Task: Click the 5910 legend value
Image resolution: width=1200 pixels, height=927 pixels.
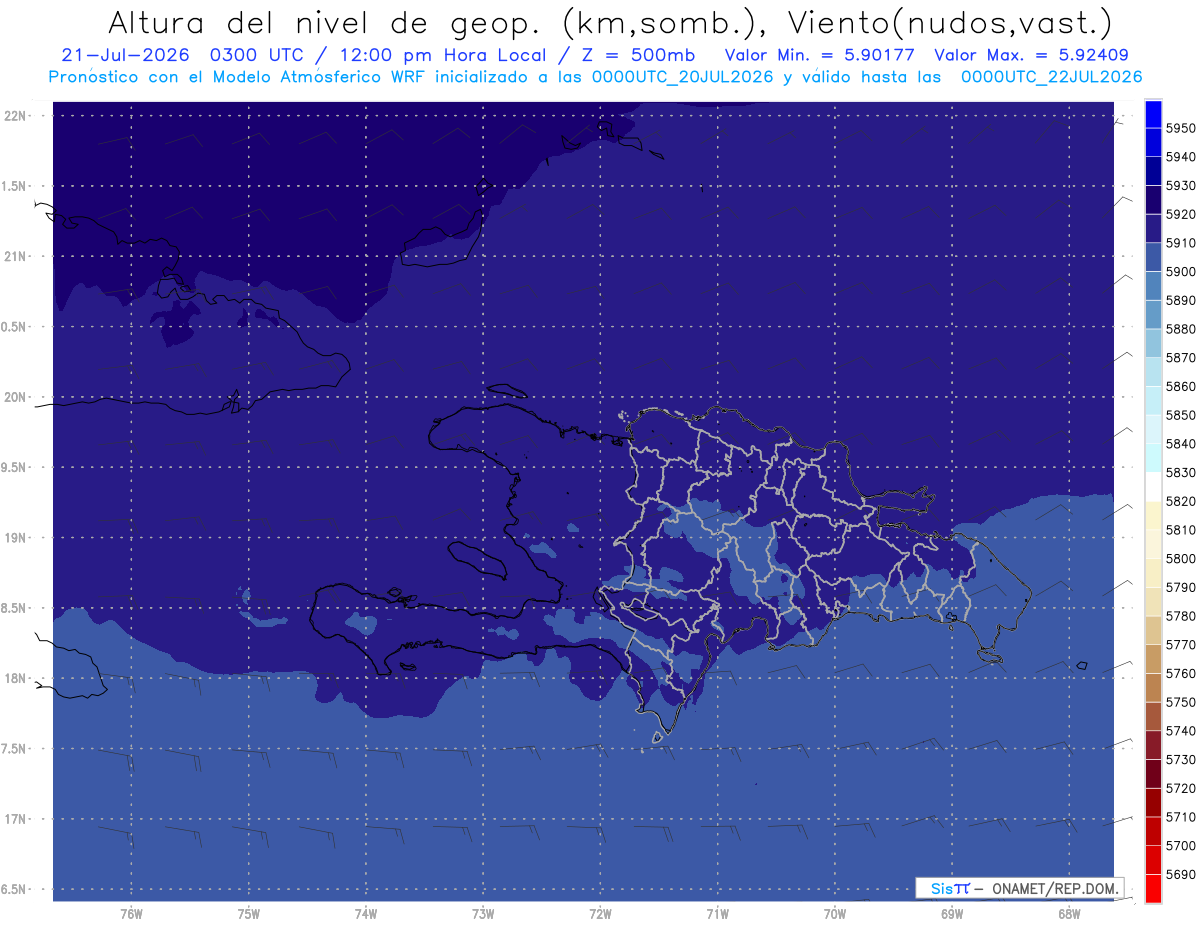Action: 1180,243
